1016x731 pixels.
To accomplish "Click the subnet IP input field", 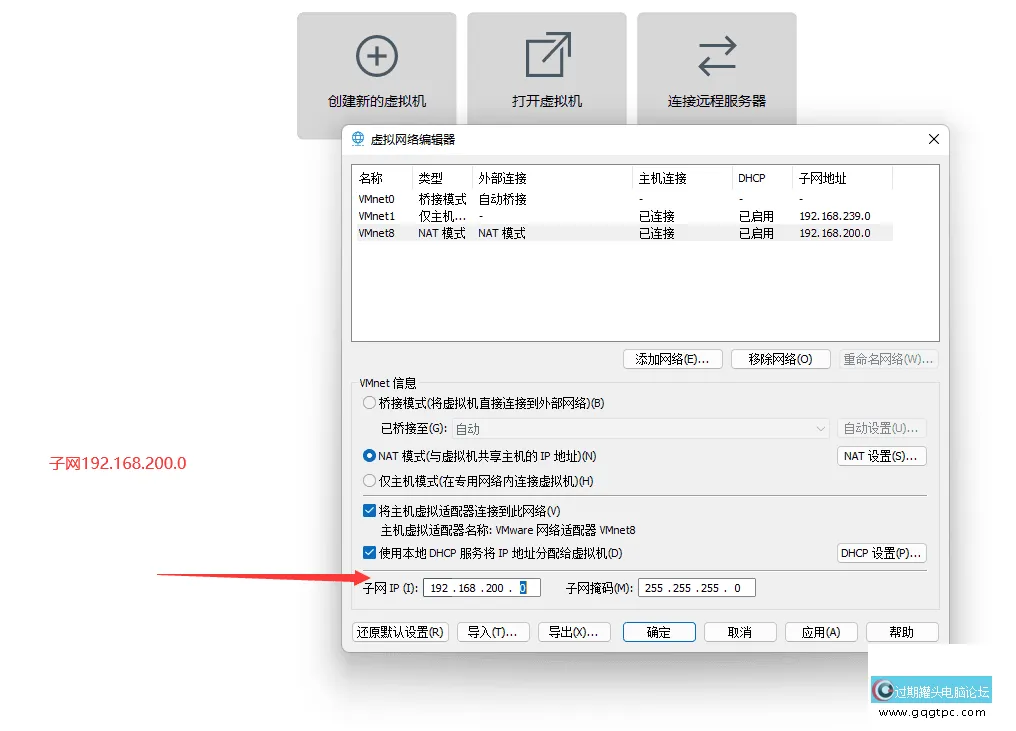I will point(481,588).
